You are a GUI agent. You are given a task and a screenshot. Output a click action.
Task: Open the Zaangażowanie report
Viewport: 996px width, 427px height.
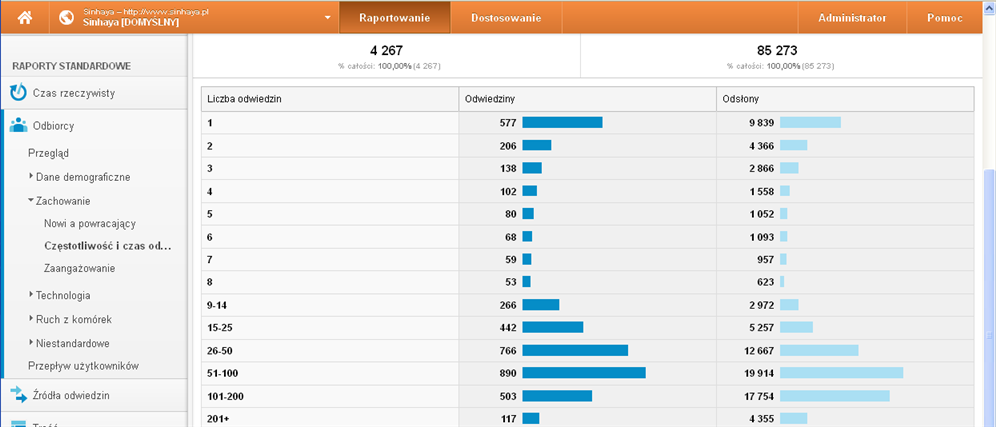(x=79, y=268)
